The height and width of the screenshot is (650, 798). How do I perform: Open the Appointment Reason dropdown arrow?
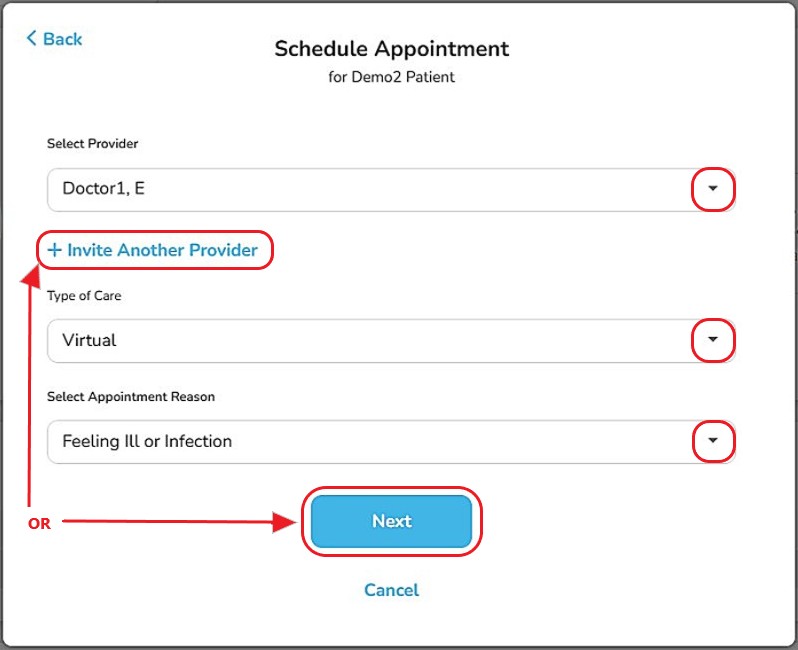tap(713, 440)
